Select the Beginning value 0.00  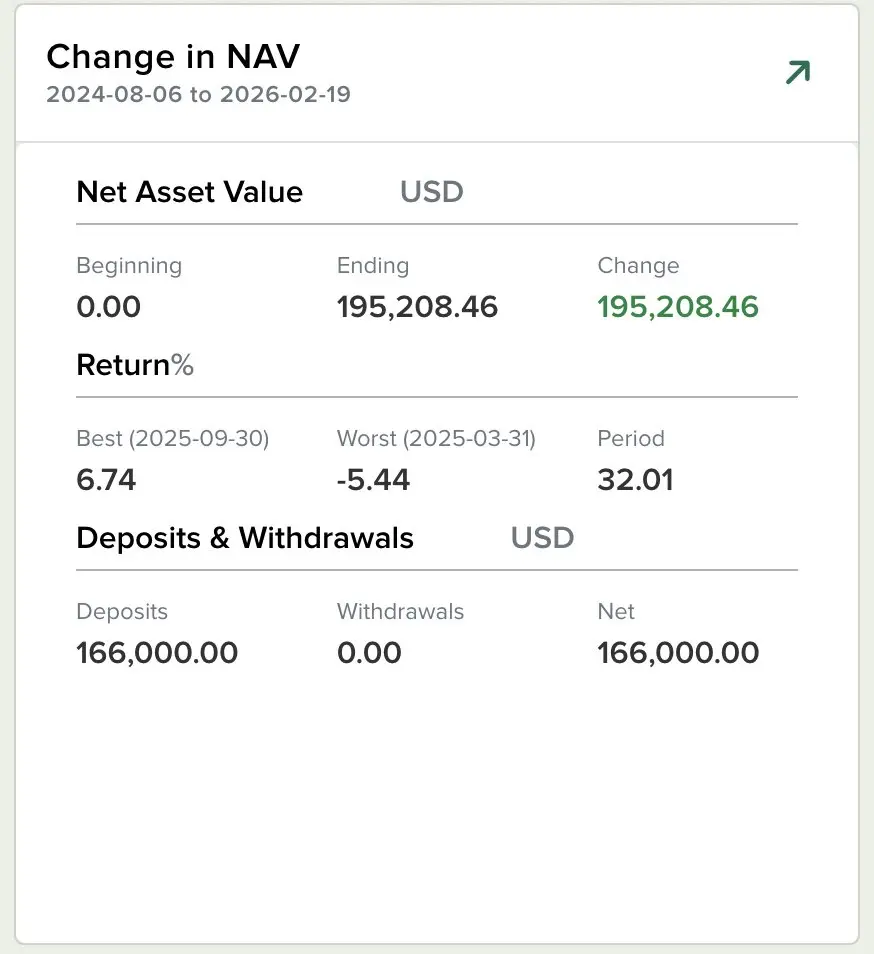(x=108, y=307)
